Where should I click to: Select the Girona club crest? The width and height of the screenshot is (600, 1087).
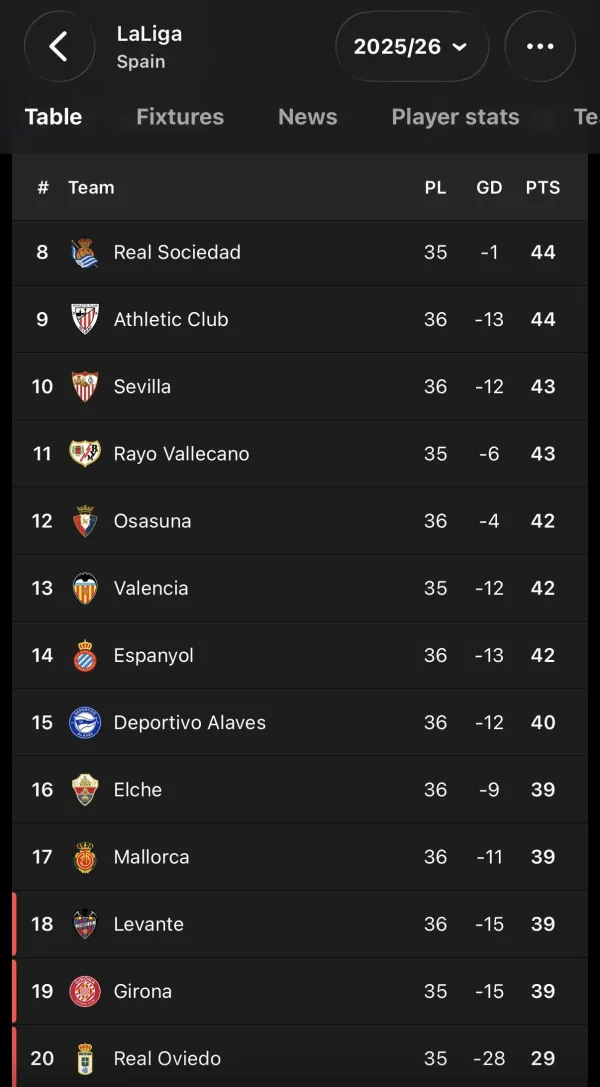coord(85,991)
